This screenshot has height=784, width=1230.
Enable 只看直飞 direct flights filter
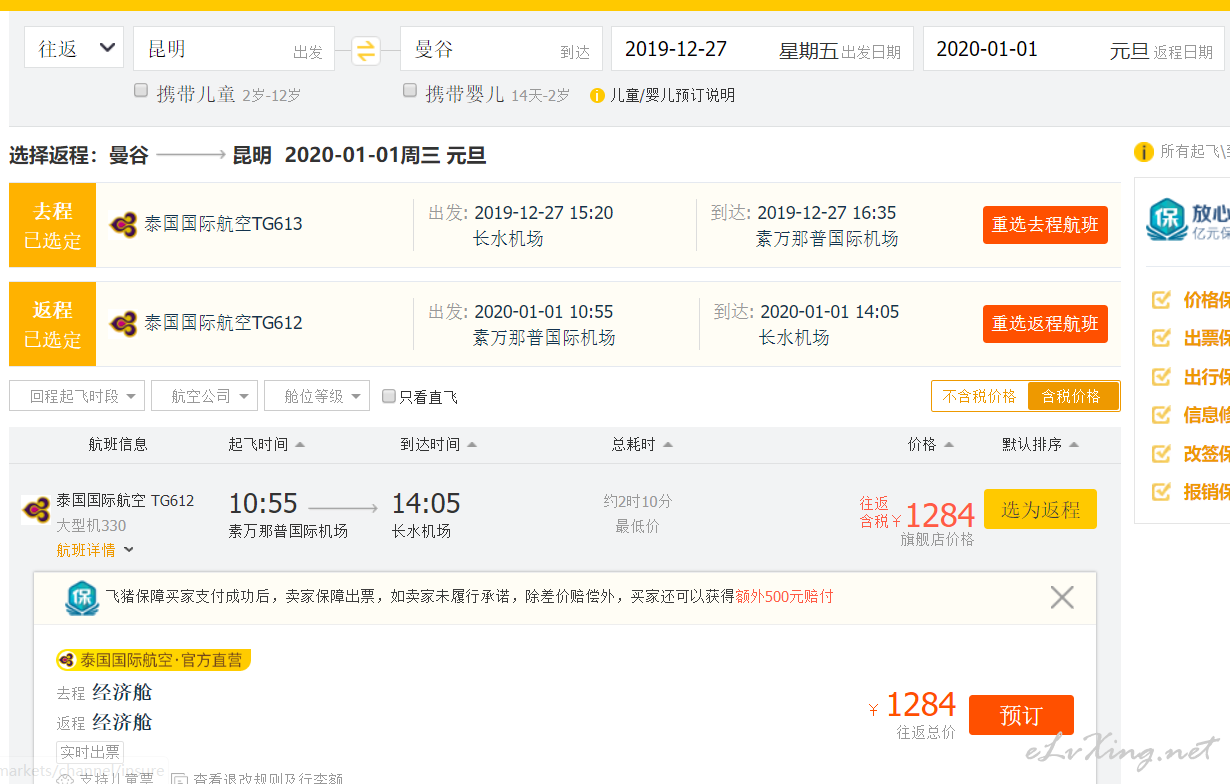(x=389, y=397)
